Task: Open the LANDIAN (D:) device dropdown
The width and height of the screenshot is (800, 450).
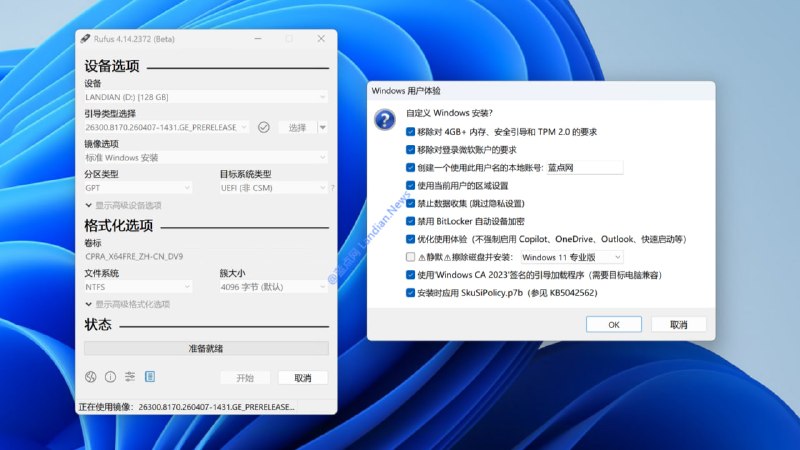Action: pyautogui.click(x=206, y=97)
